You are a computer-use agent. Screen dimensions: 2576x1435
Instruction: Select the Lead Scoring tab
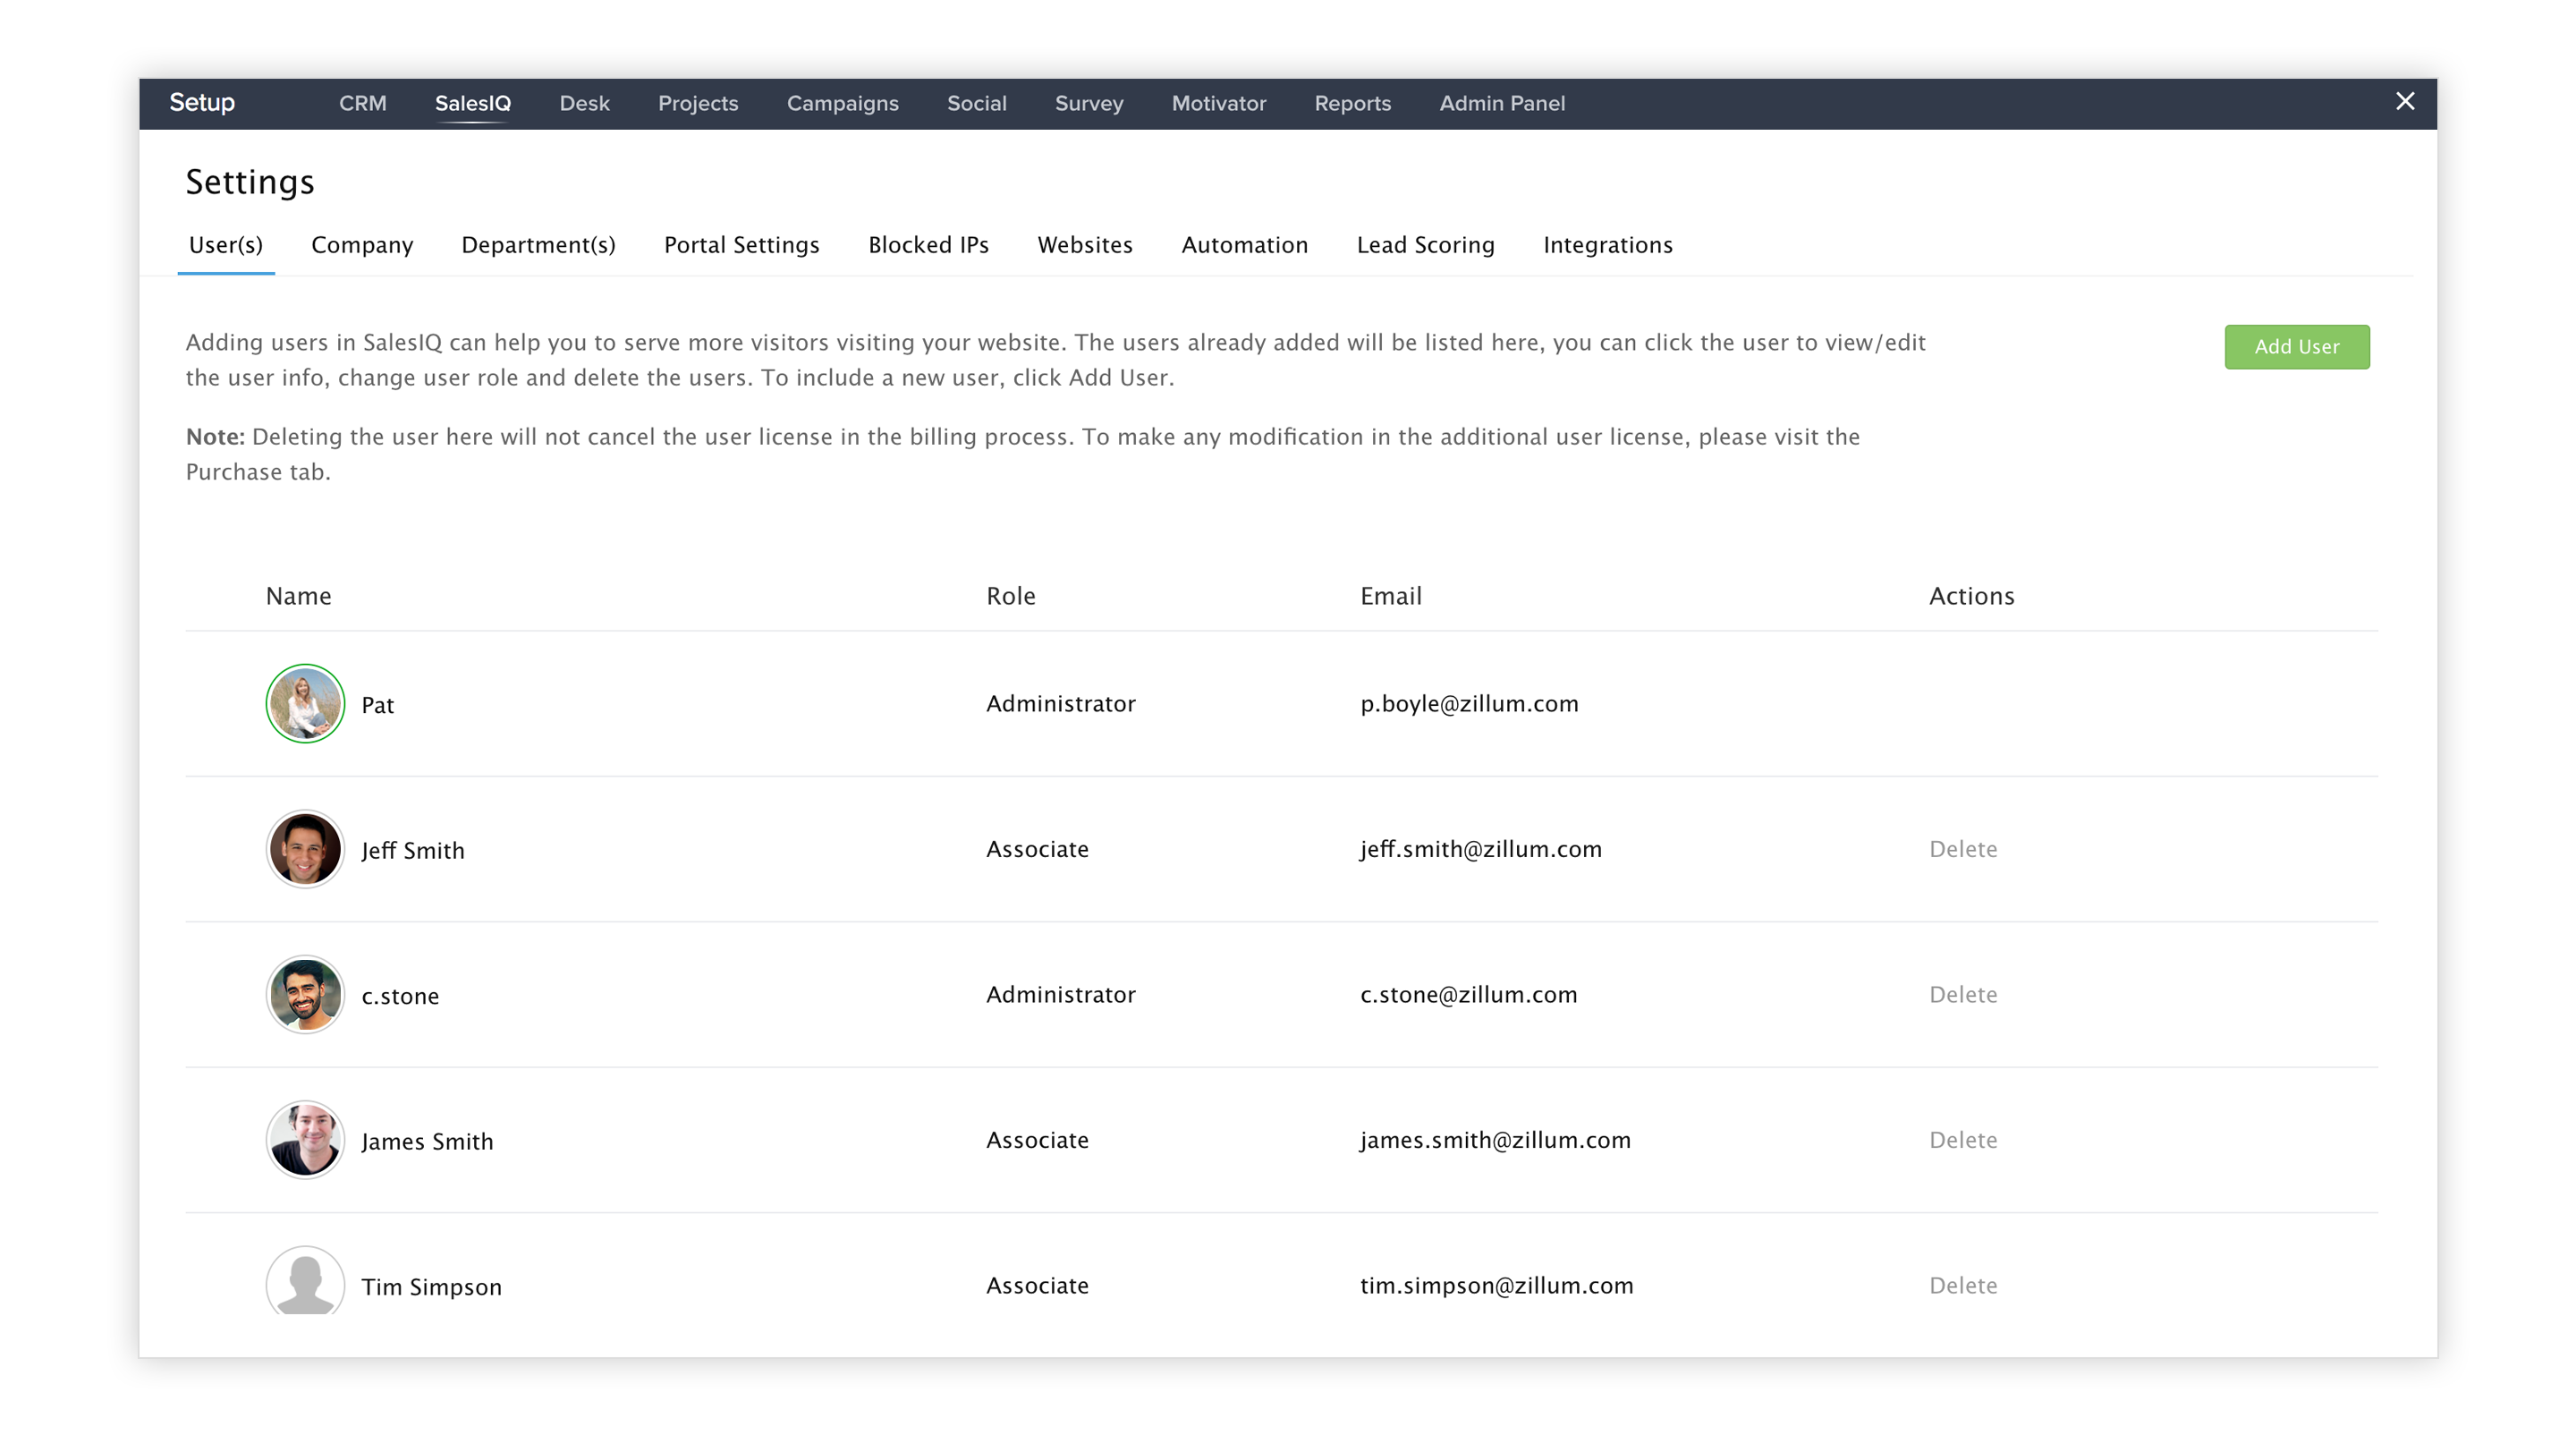(x=1425, y=245)
